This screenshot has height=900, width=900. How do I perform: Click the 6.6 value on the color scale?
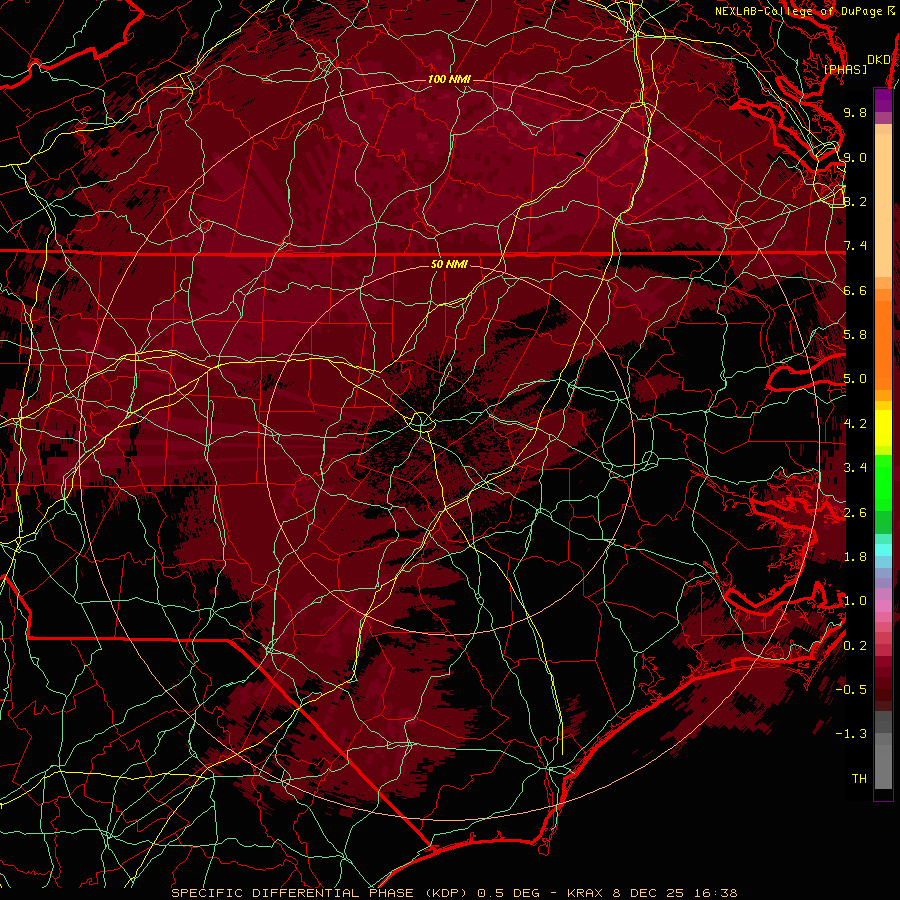click(x=855, y=290)
